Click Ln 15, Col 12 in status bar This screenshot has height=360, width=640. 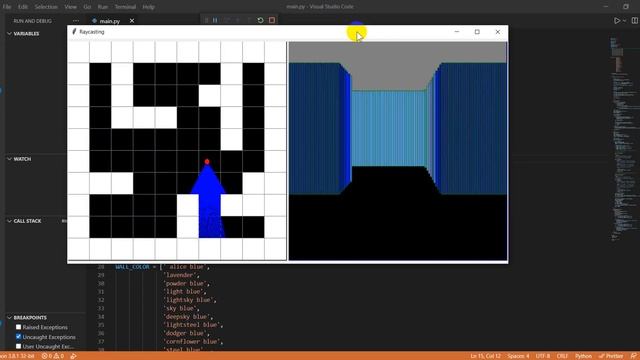click(x=485, y=356)
